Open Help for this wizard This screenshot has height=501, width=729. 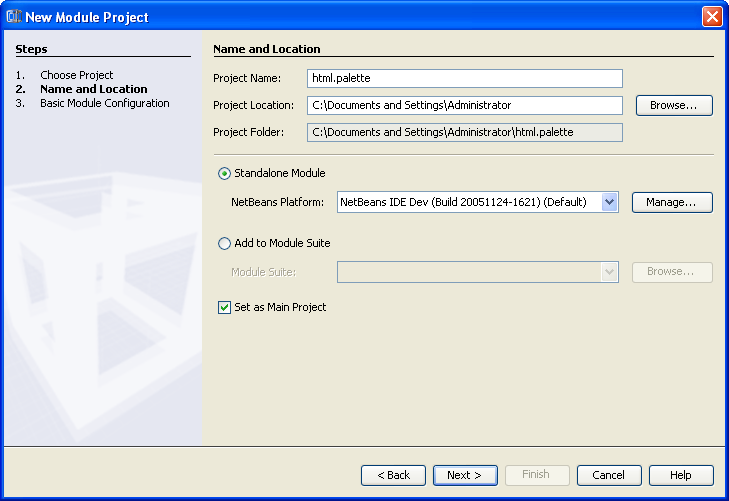click(681, 475)
